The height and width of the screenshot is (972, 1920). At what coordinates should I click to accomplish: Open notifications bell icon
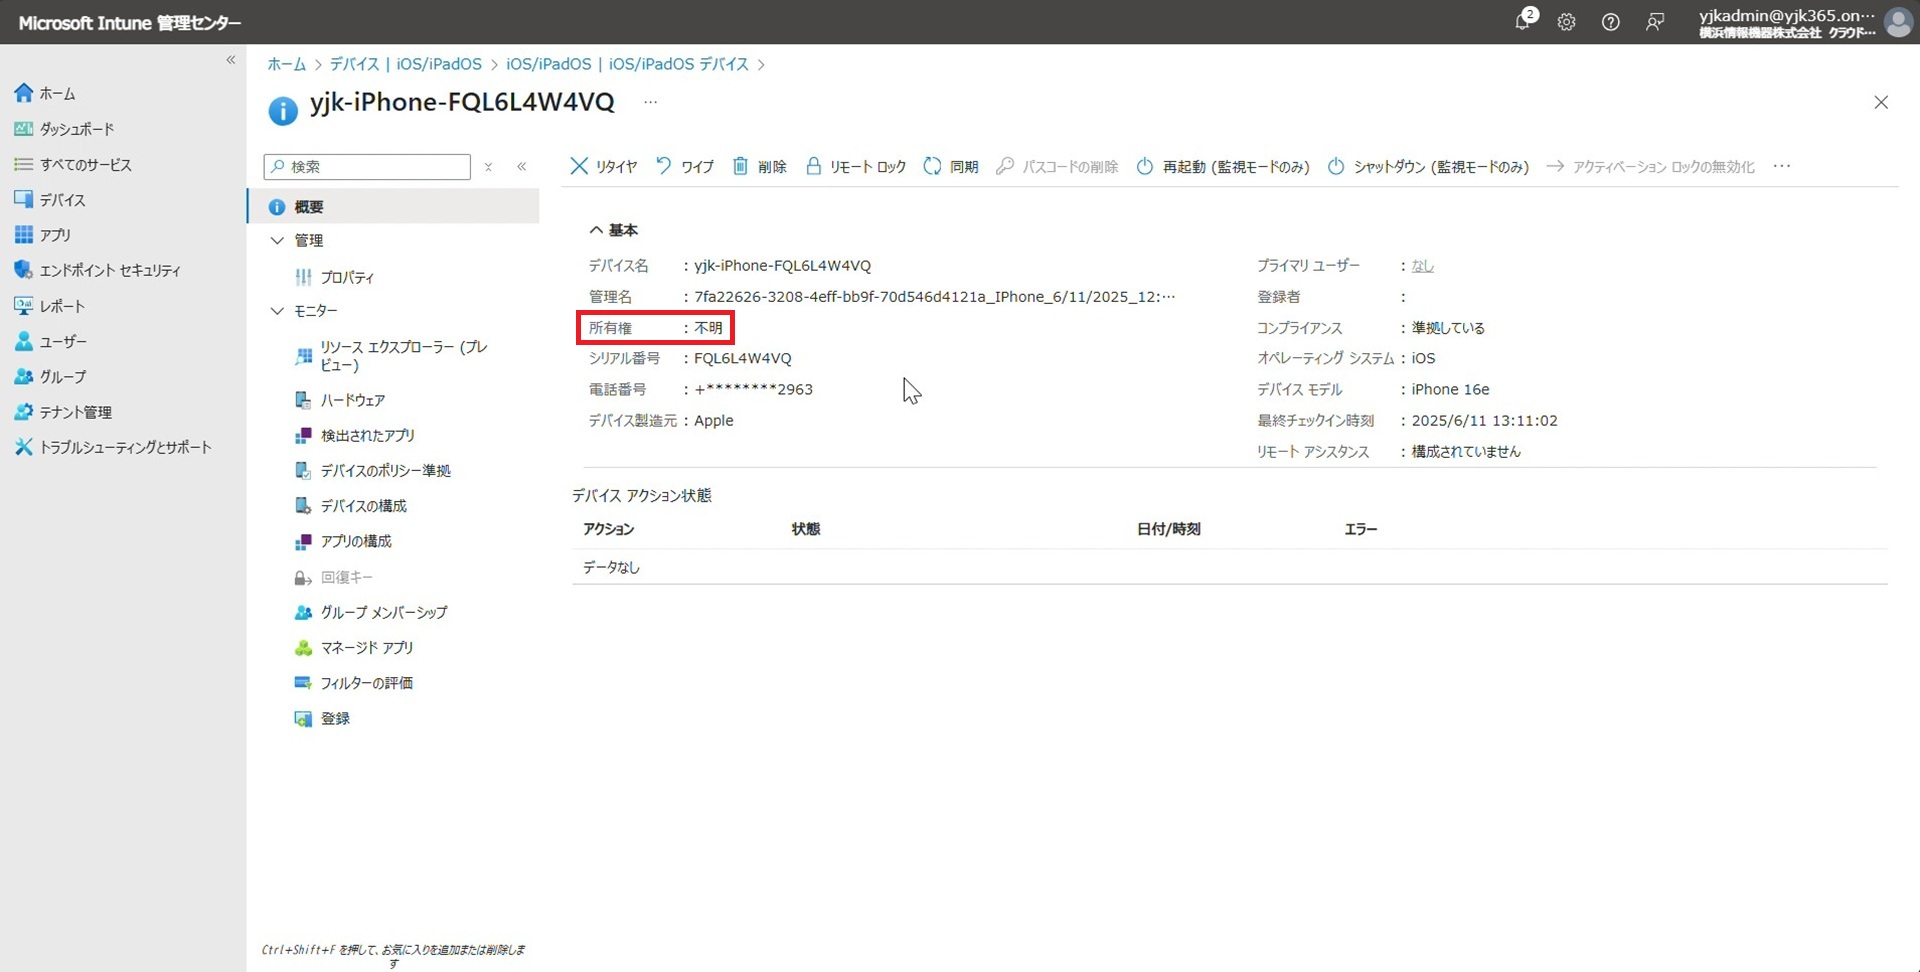point(1523,21)
